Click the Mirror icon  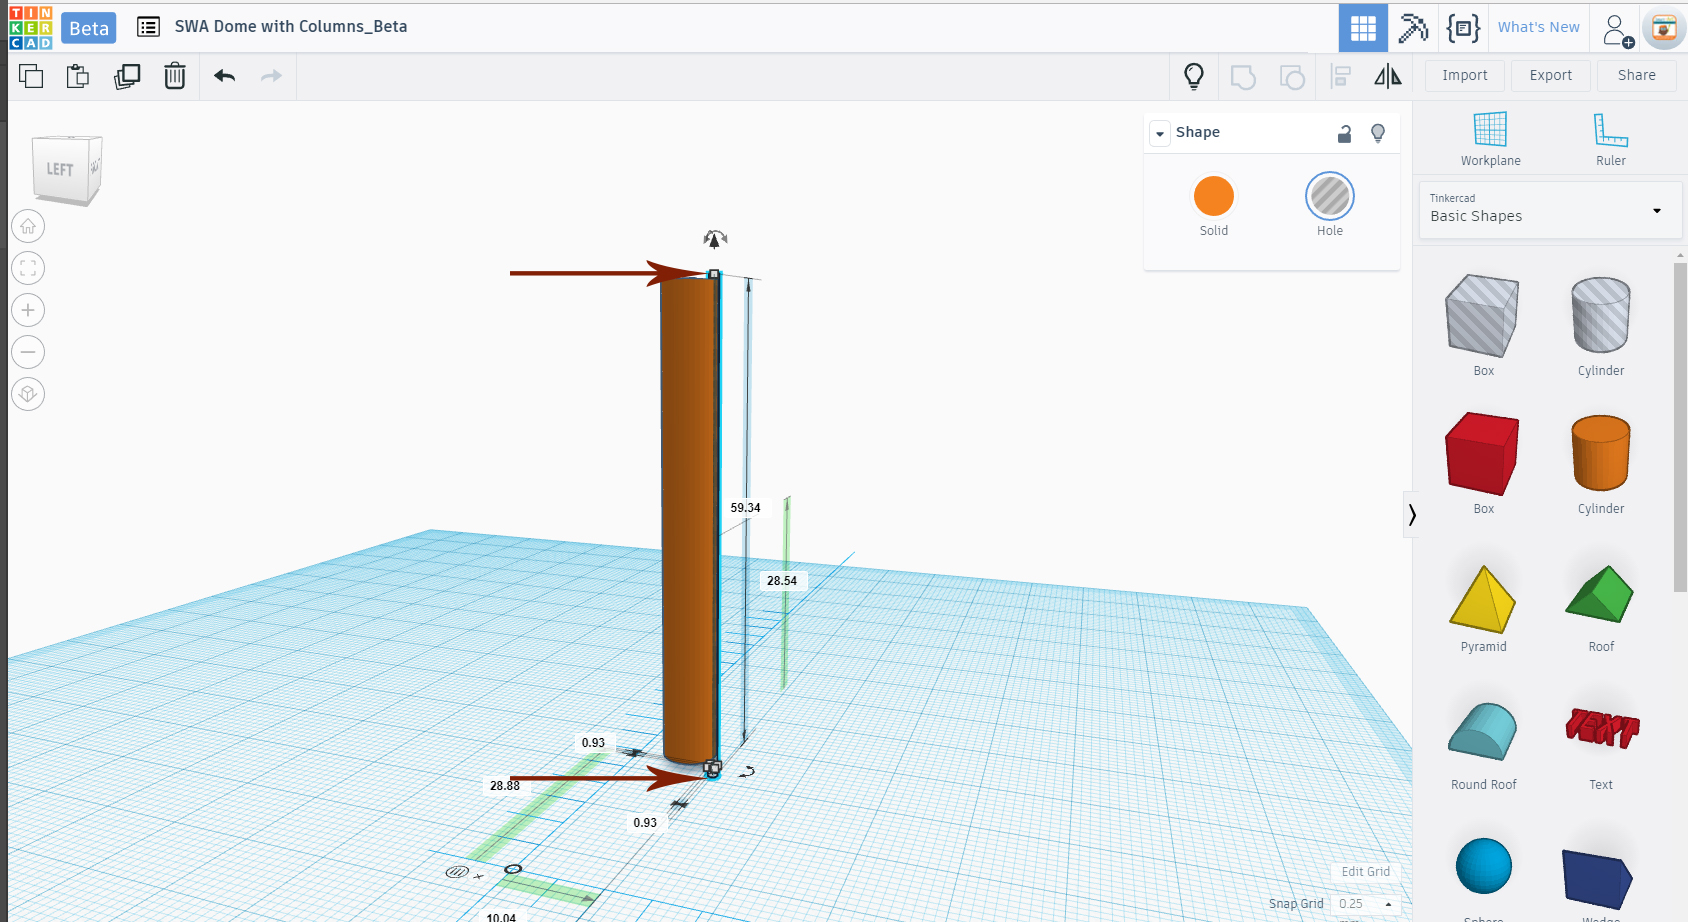point(1388,76)
